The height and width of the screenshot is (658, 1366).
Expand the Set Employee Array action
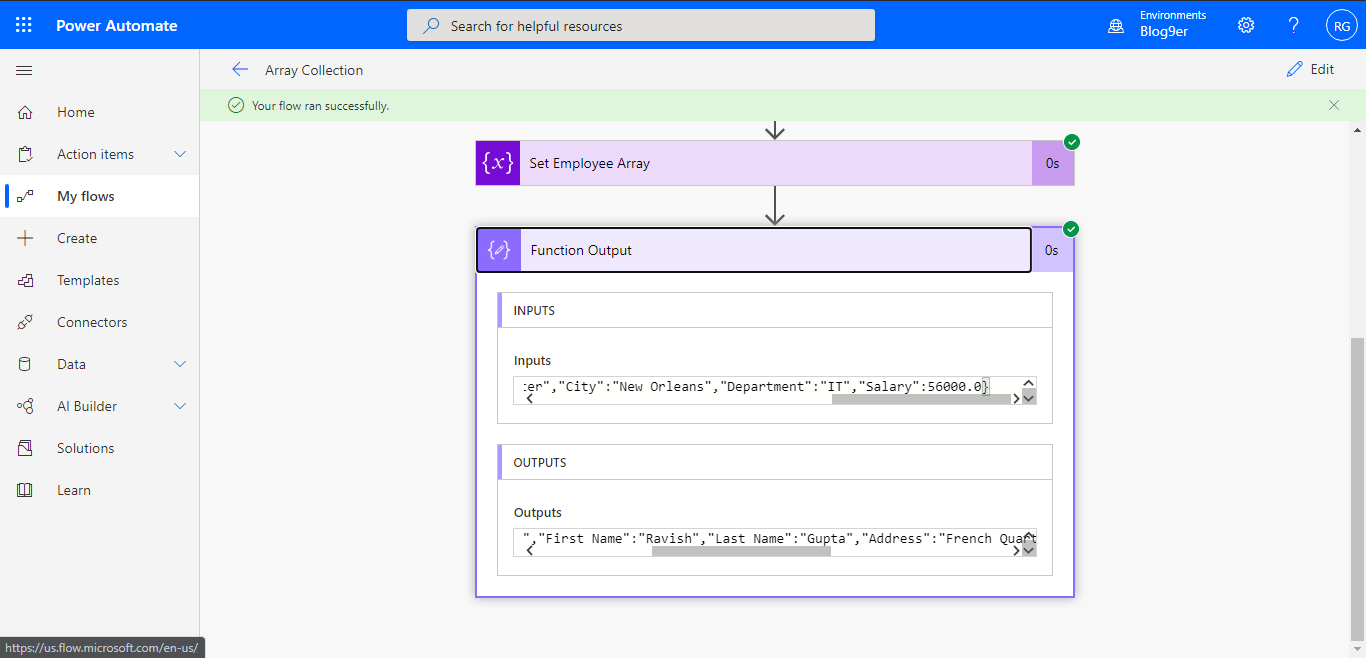click(x=775, y=163)
